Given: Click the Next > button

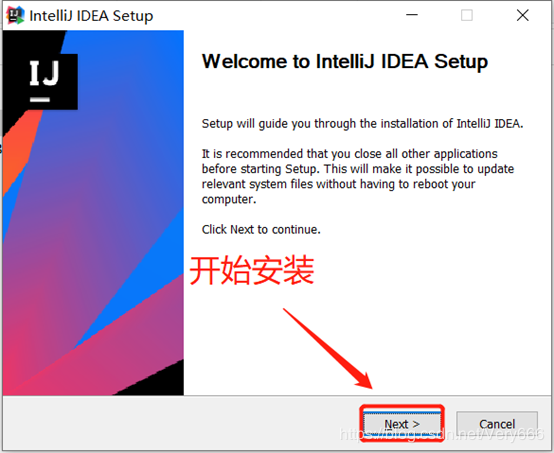Looking at the screenshot, I should pyautogui.click(x=402, y=424).
